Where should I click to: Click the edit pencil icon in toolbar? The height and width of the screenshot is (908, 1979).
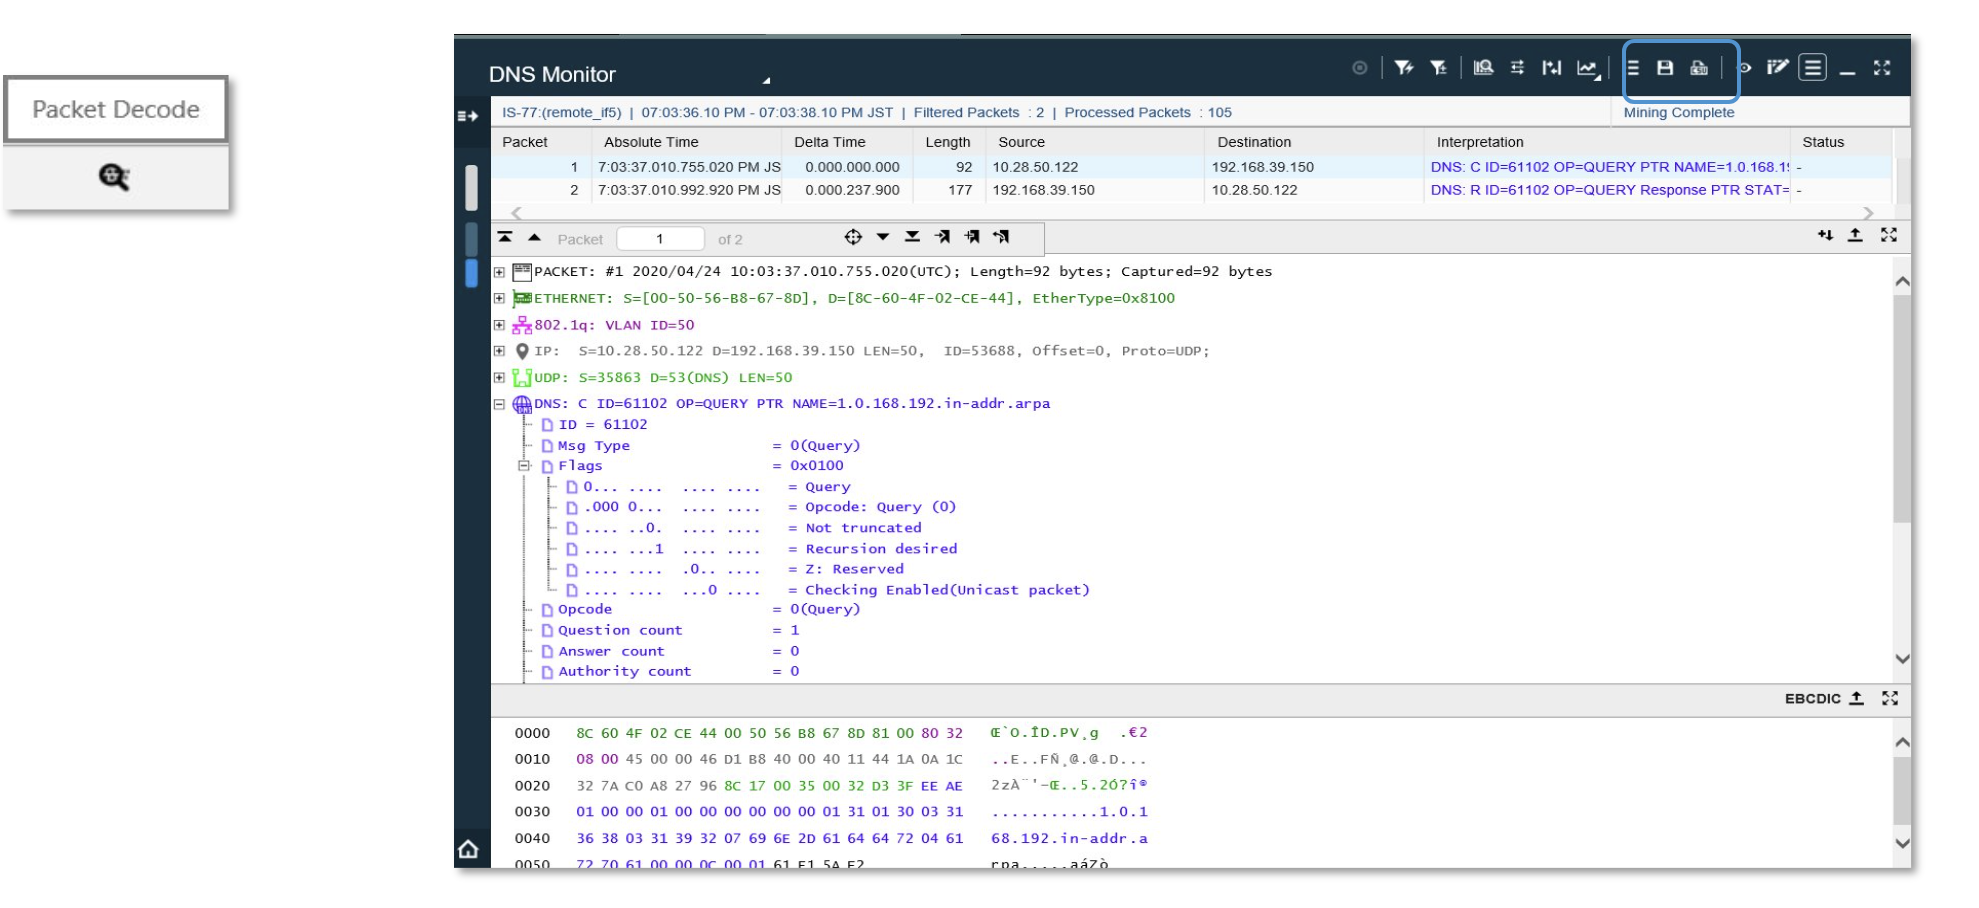[x=1777, y=68]
